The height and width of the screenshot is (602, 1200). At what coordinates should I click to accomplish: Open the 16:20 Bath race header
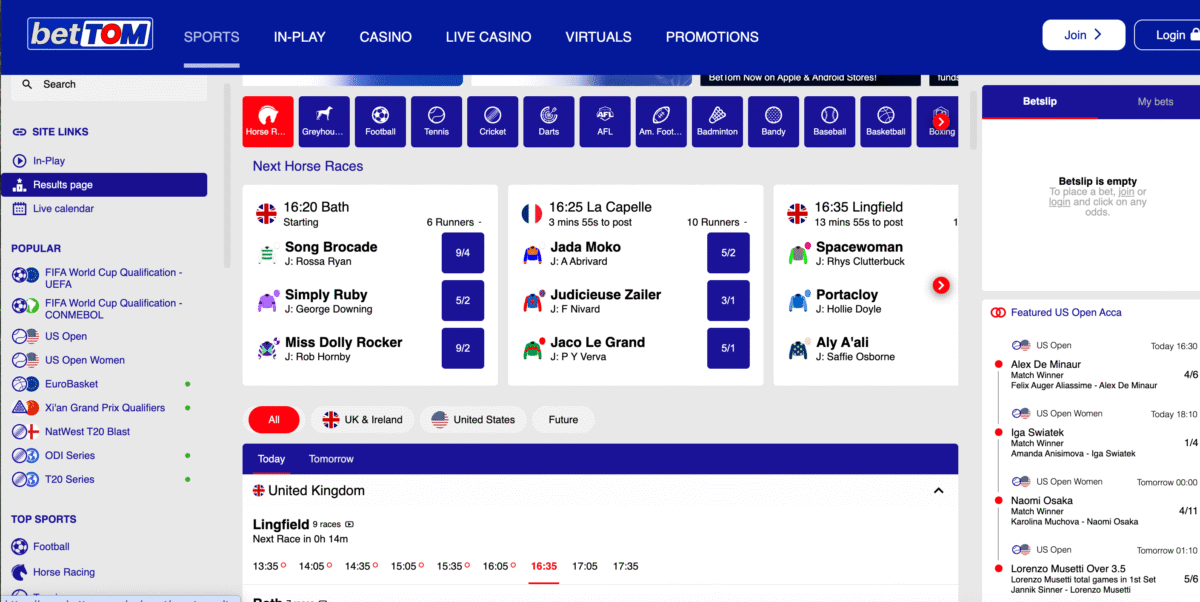click(x=316, y=207)
